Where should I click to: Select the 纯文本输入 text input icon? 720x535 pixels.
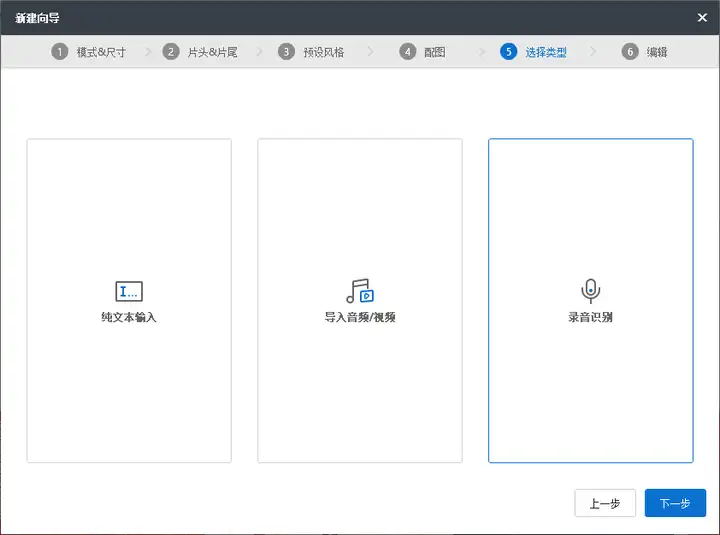coord(129,291)
